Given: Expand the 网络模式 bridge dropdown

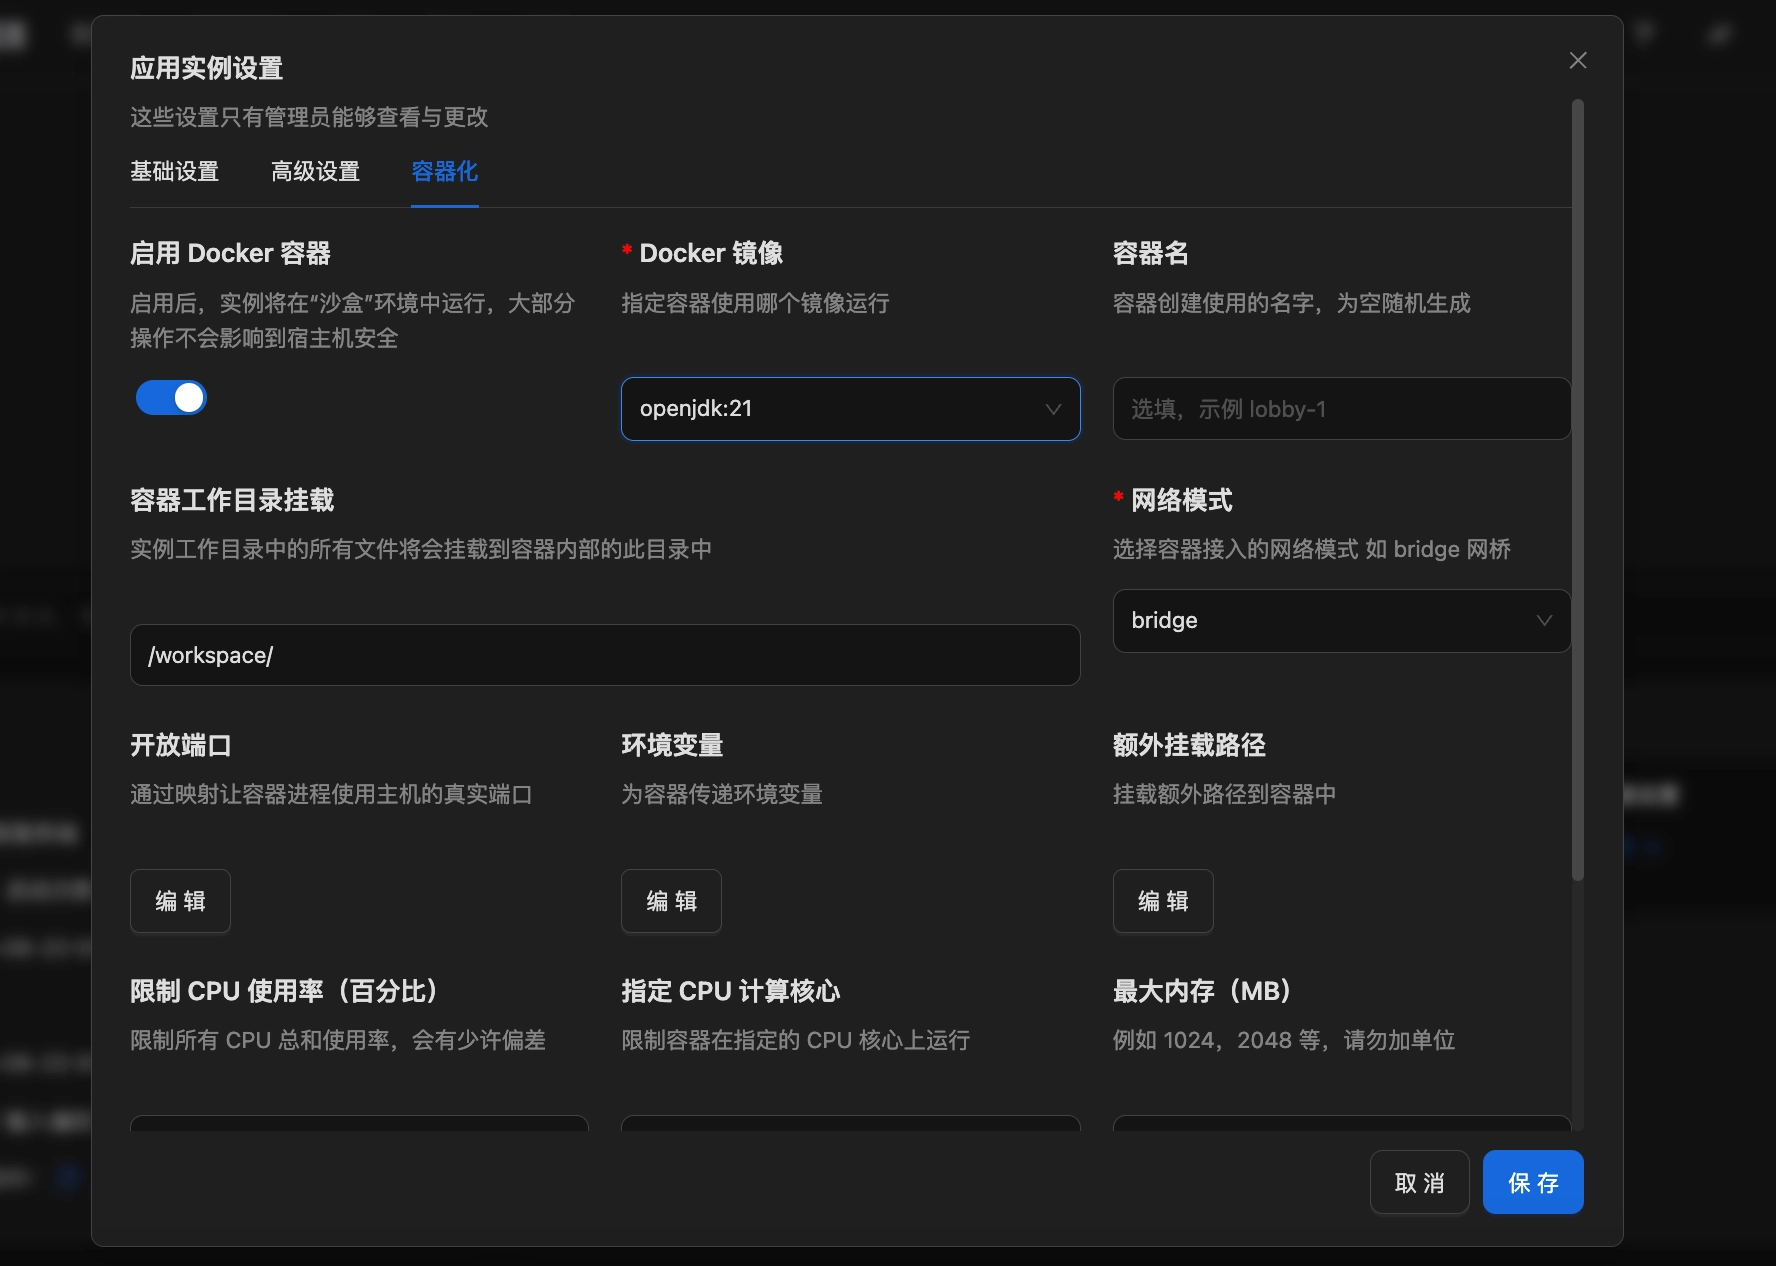Looking at the screenshot, I should [x=1320, y=621].
